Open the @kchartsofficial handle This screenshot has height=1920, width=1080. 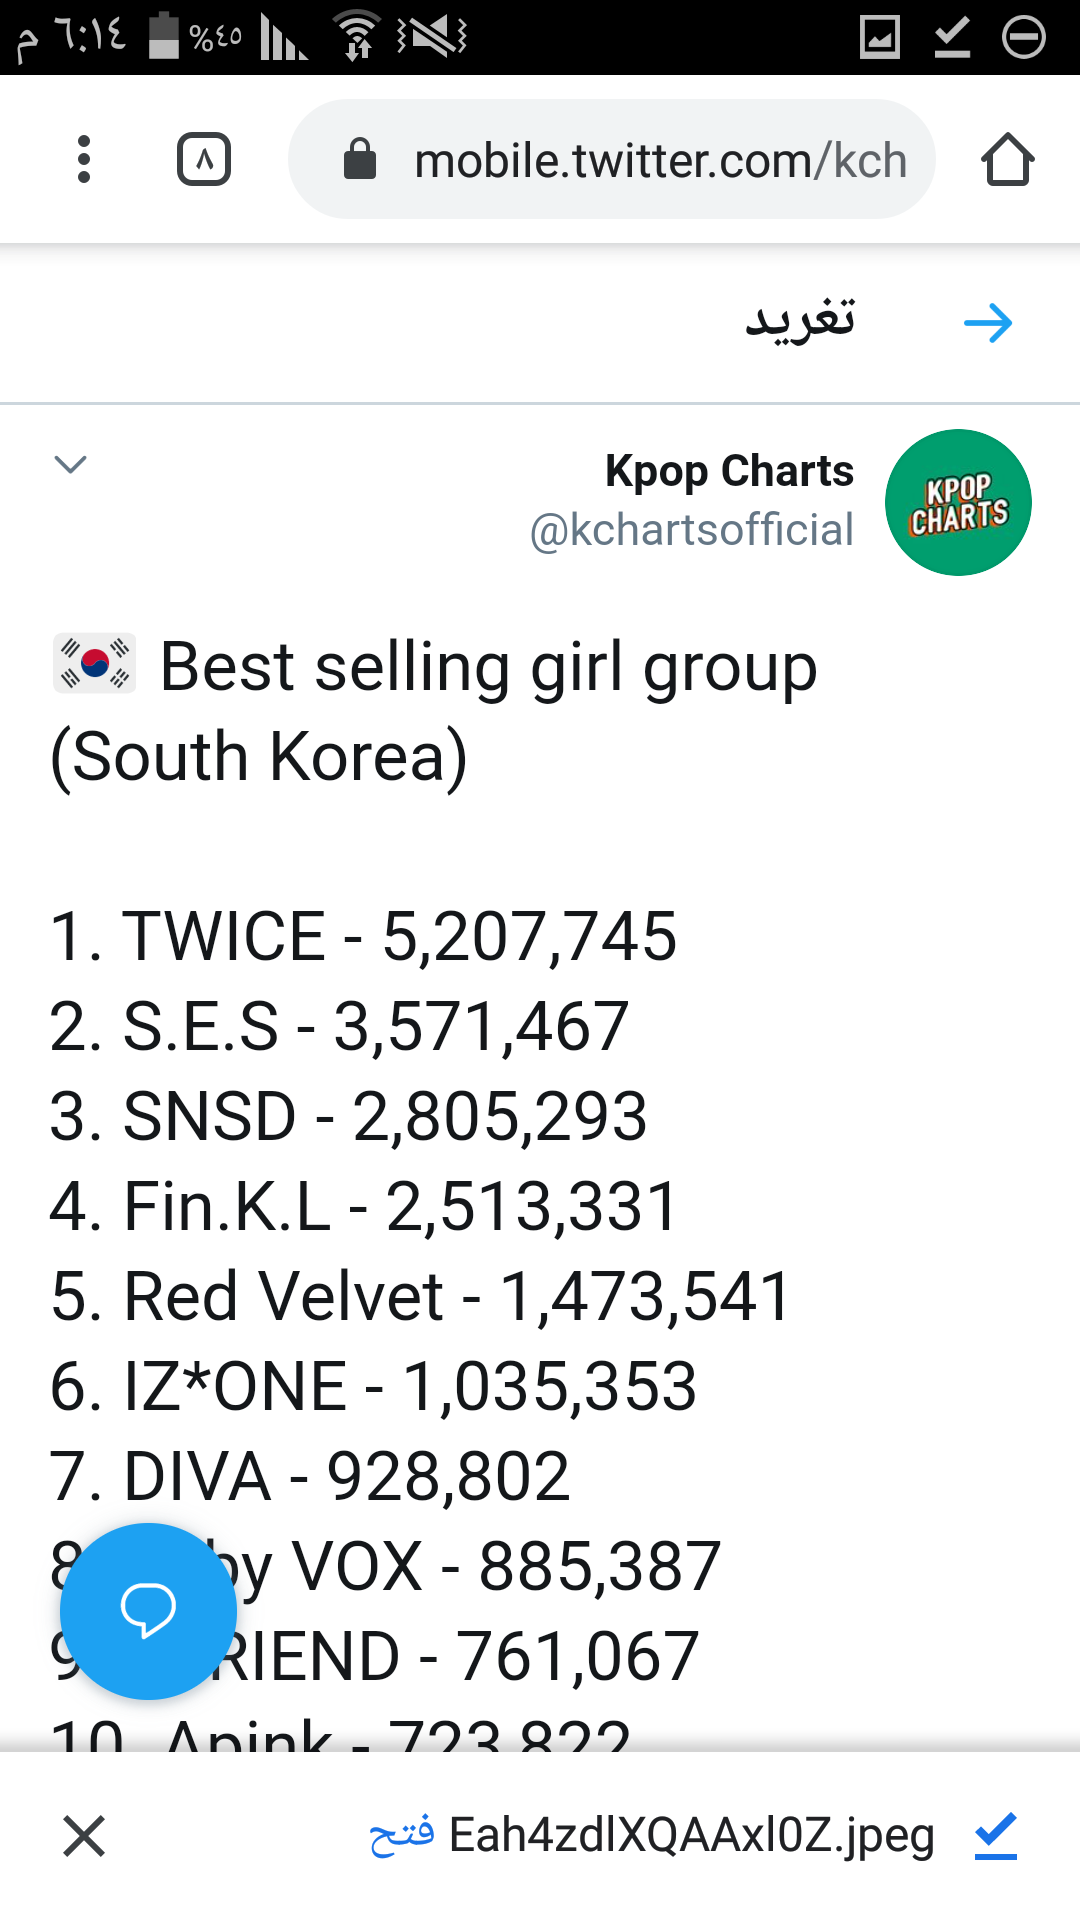[691, 530]
